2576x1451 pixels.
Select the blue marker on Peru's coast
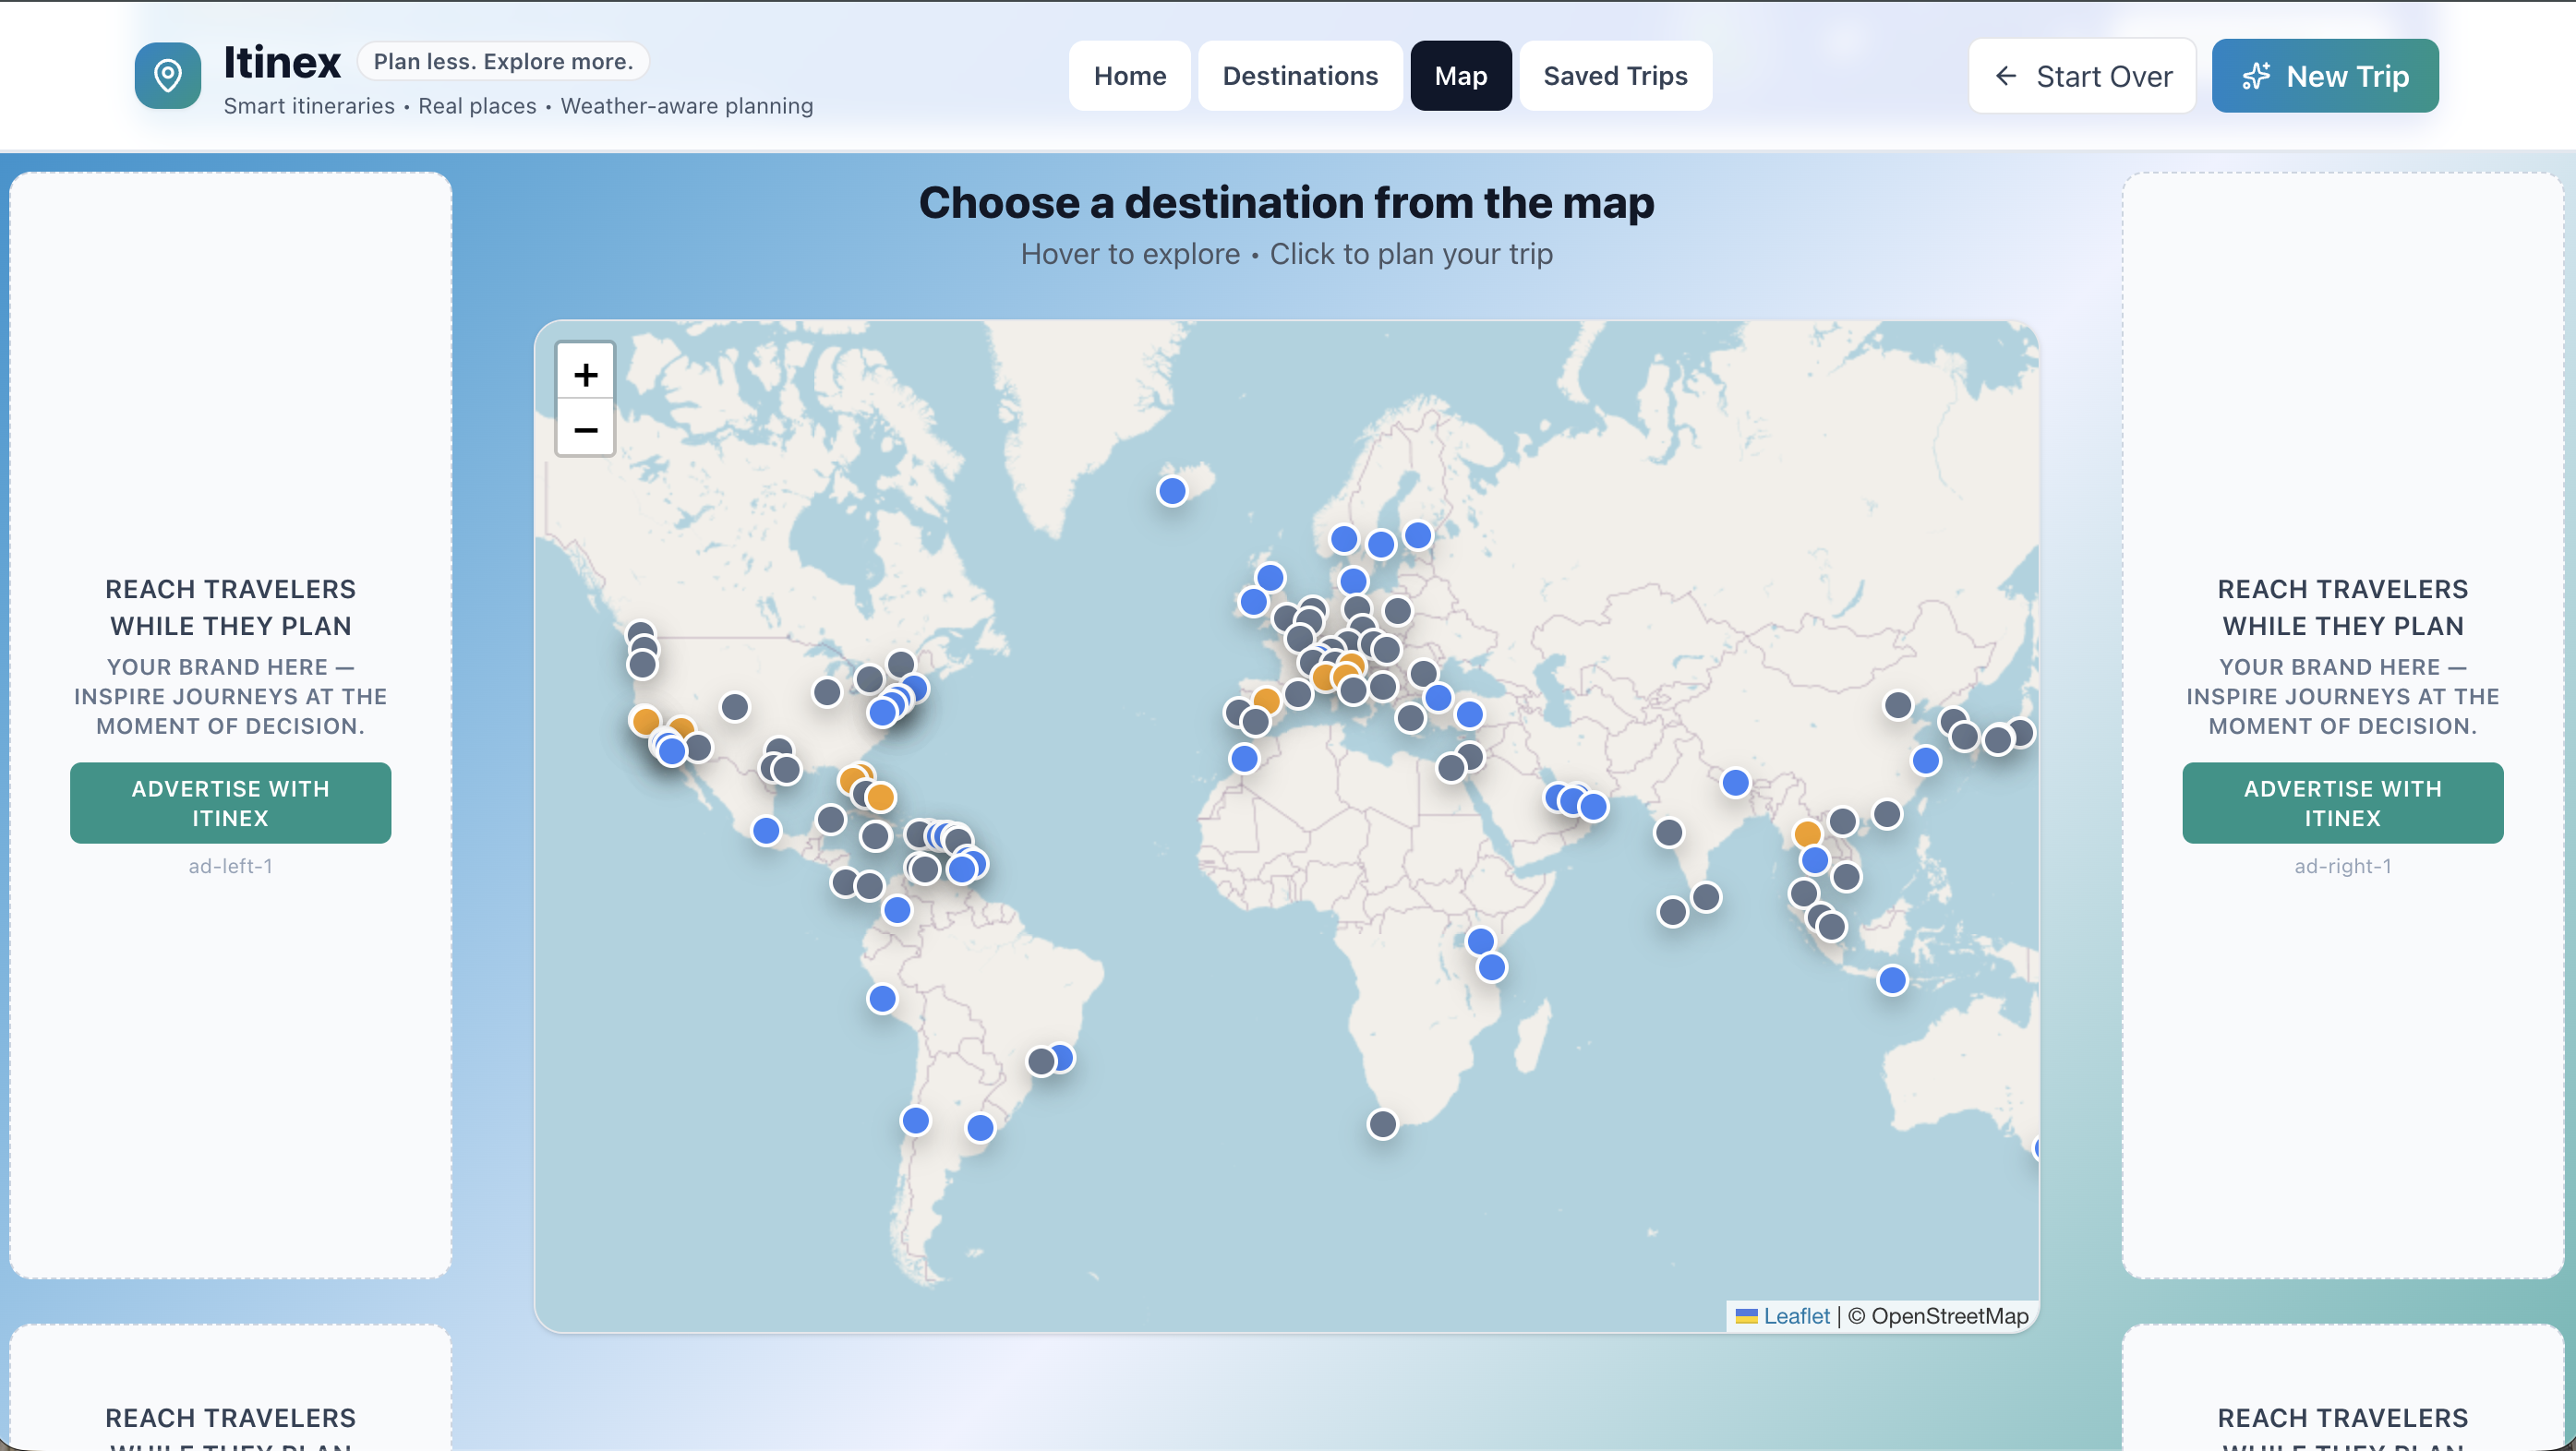point(881,998)
